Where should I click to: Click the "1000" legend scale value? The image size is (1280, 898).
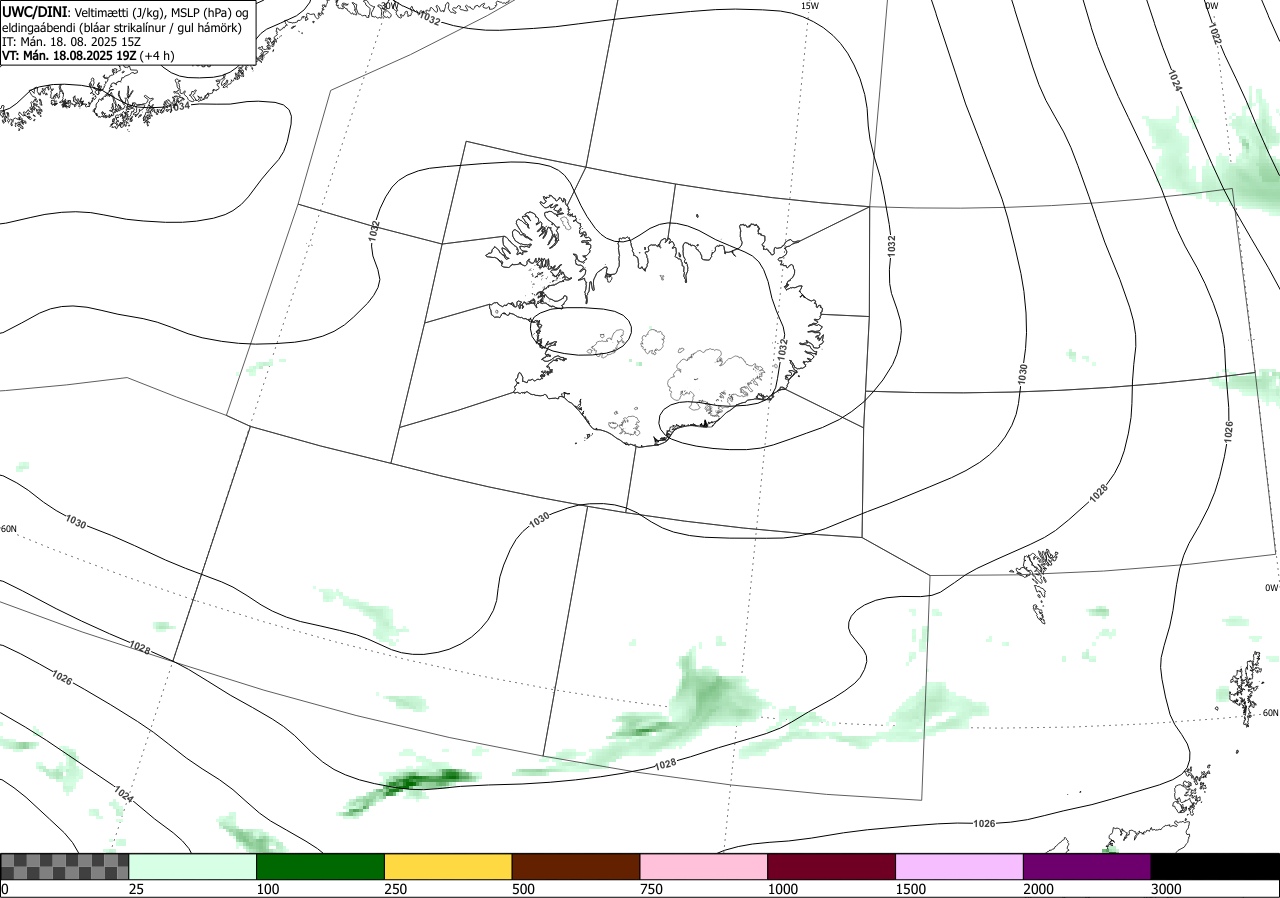click(783, 889)
